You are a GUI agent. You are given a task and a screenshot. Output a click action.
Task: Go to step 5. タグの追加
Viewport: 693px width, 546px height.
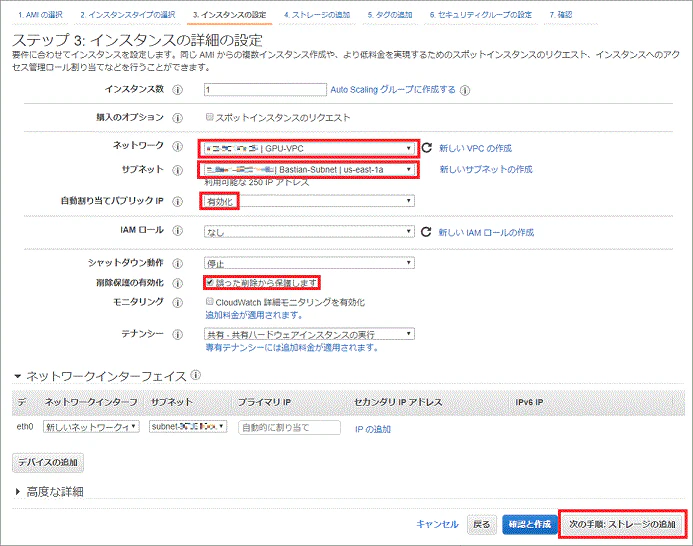tap(390, 15)
